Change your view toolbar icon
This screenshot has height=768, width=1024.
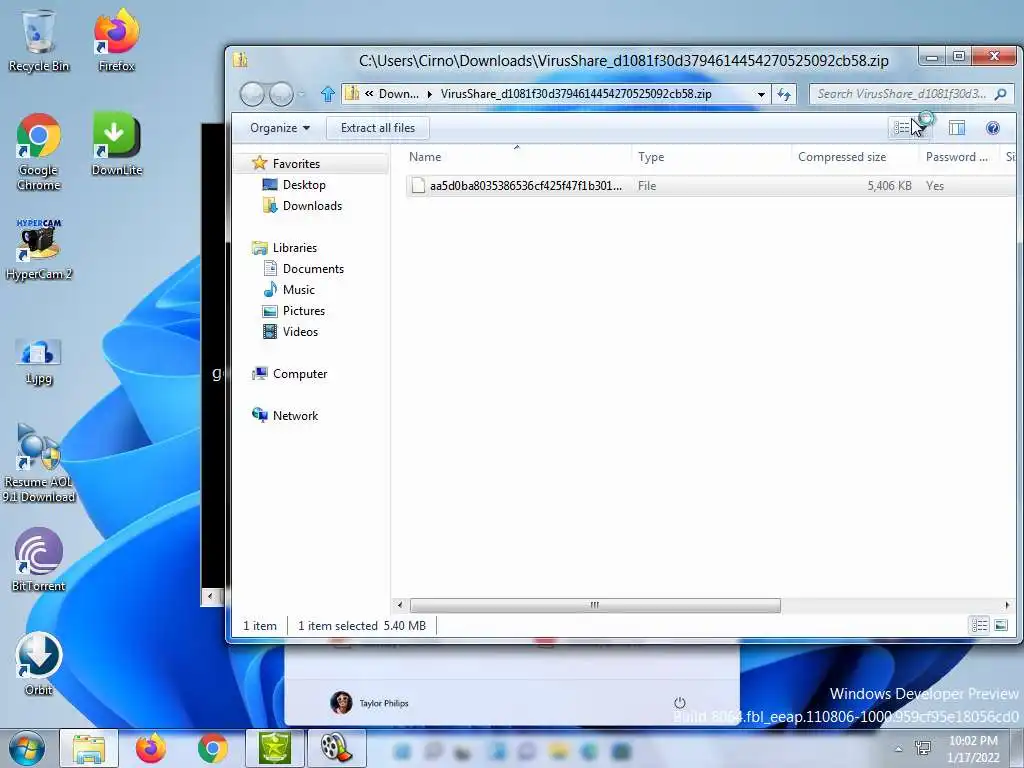pyautogui.click(x=902, y=128)
